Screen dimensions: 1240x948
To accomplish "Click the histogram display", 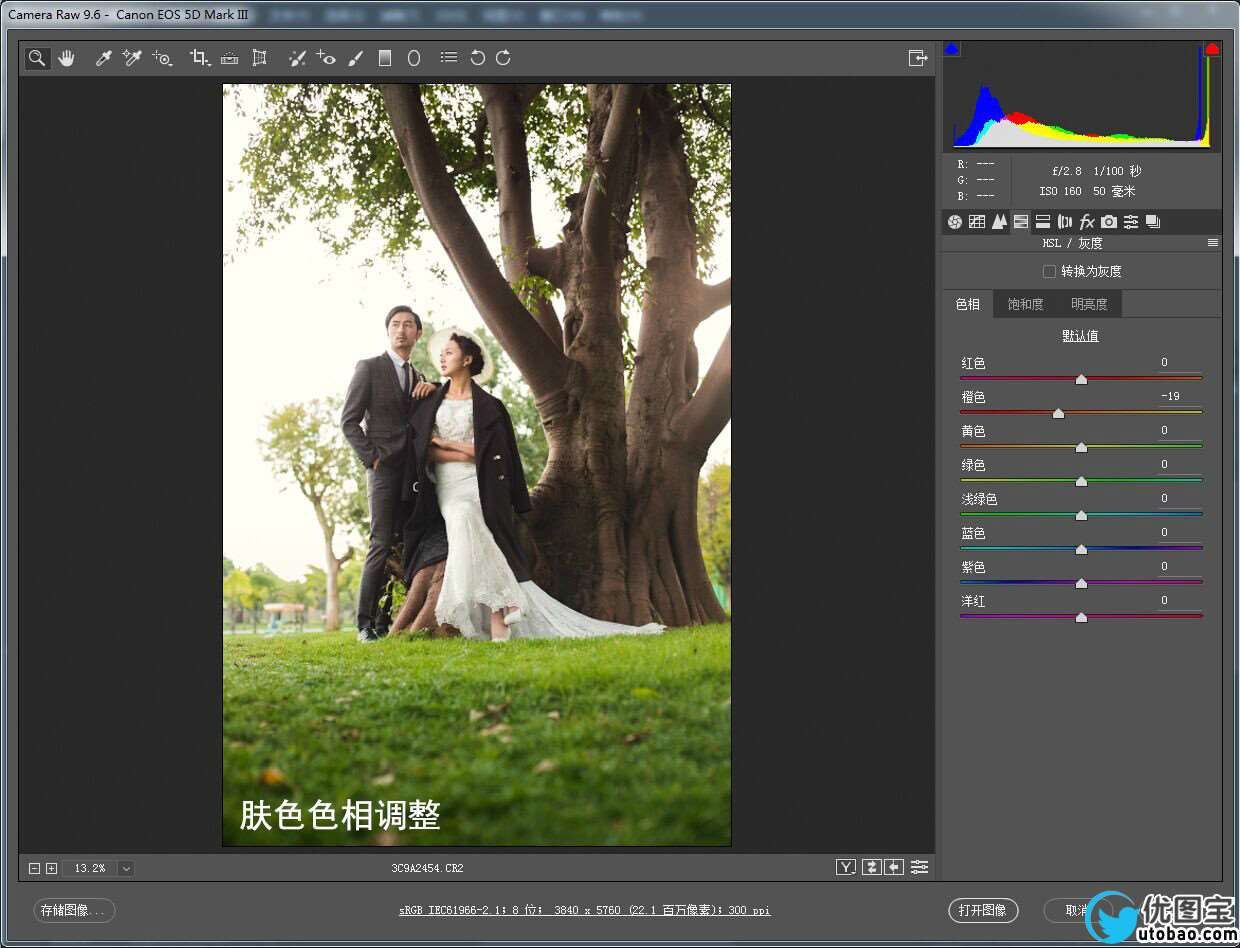I will click(1082, 96).
